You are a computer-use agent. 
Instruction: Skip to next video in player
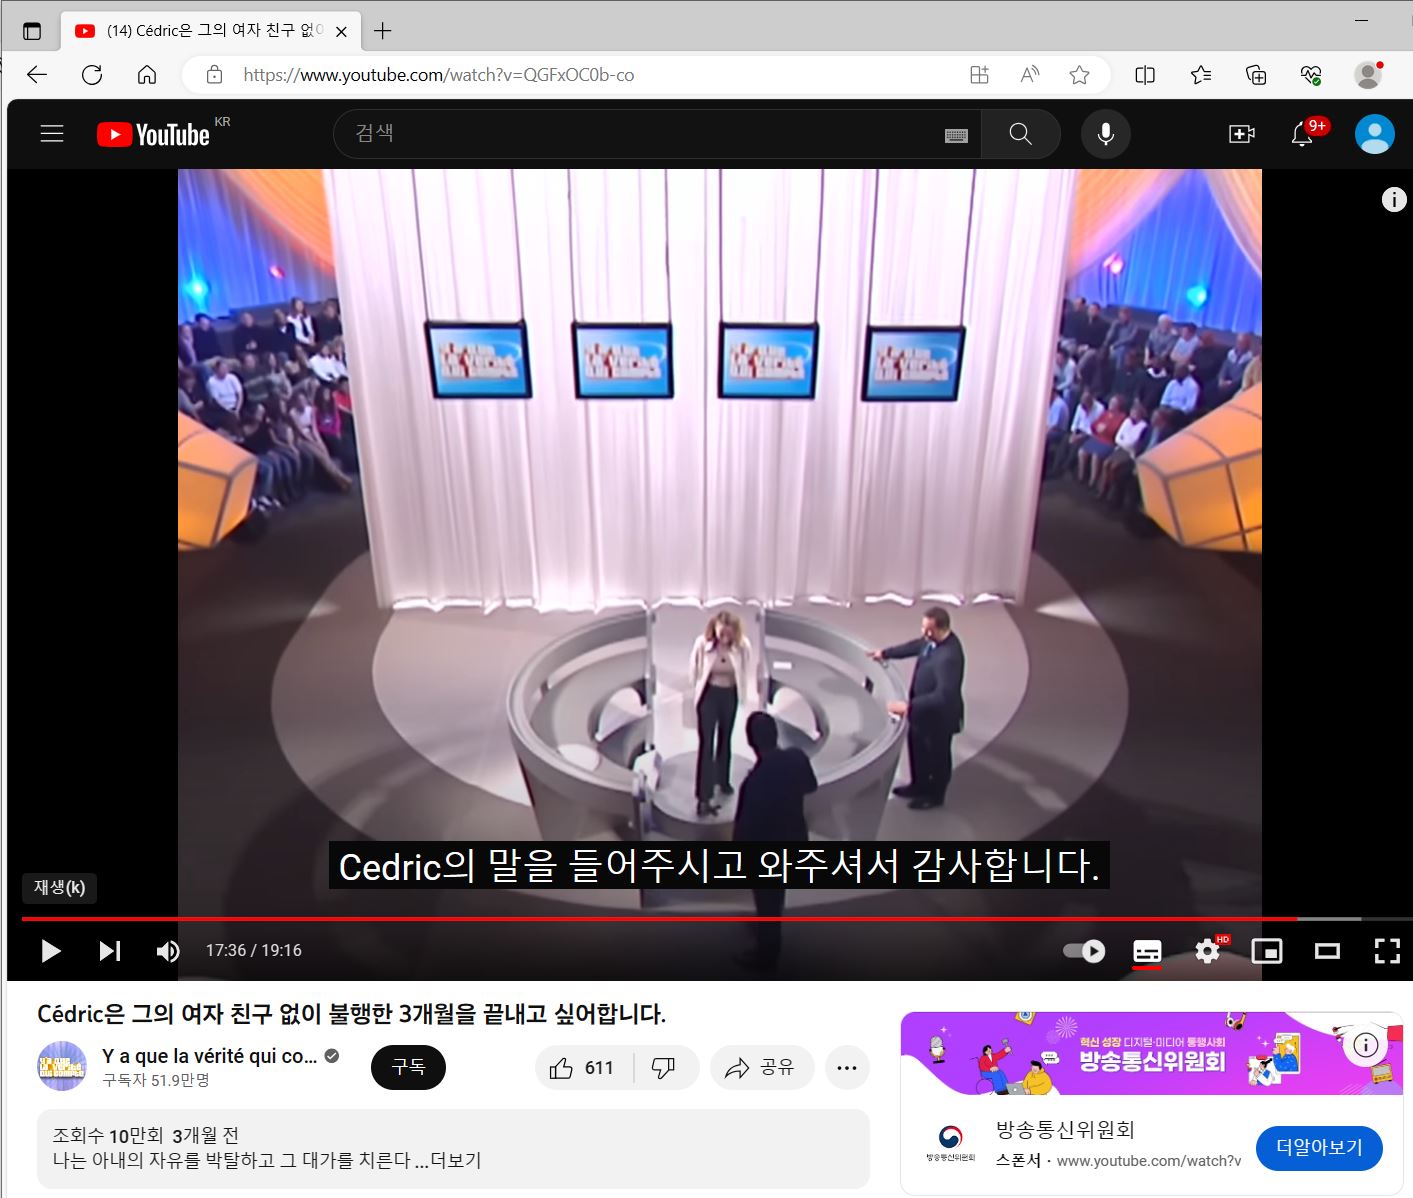click(x=110, y=951)
